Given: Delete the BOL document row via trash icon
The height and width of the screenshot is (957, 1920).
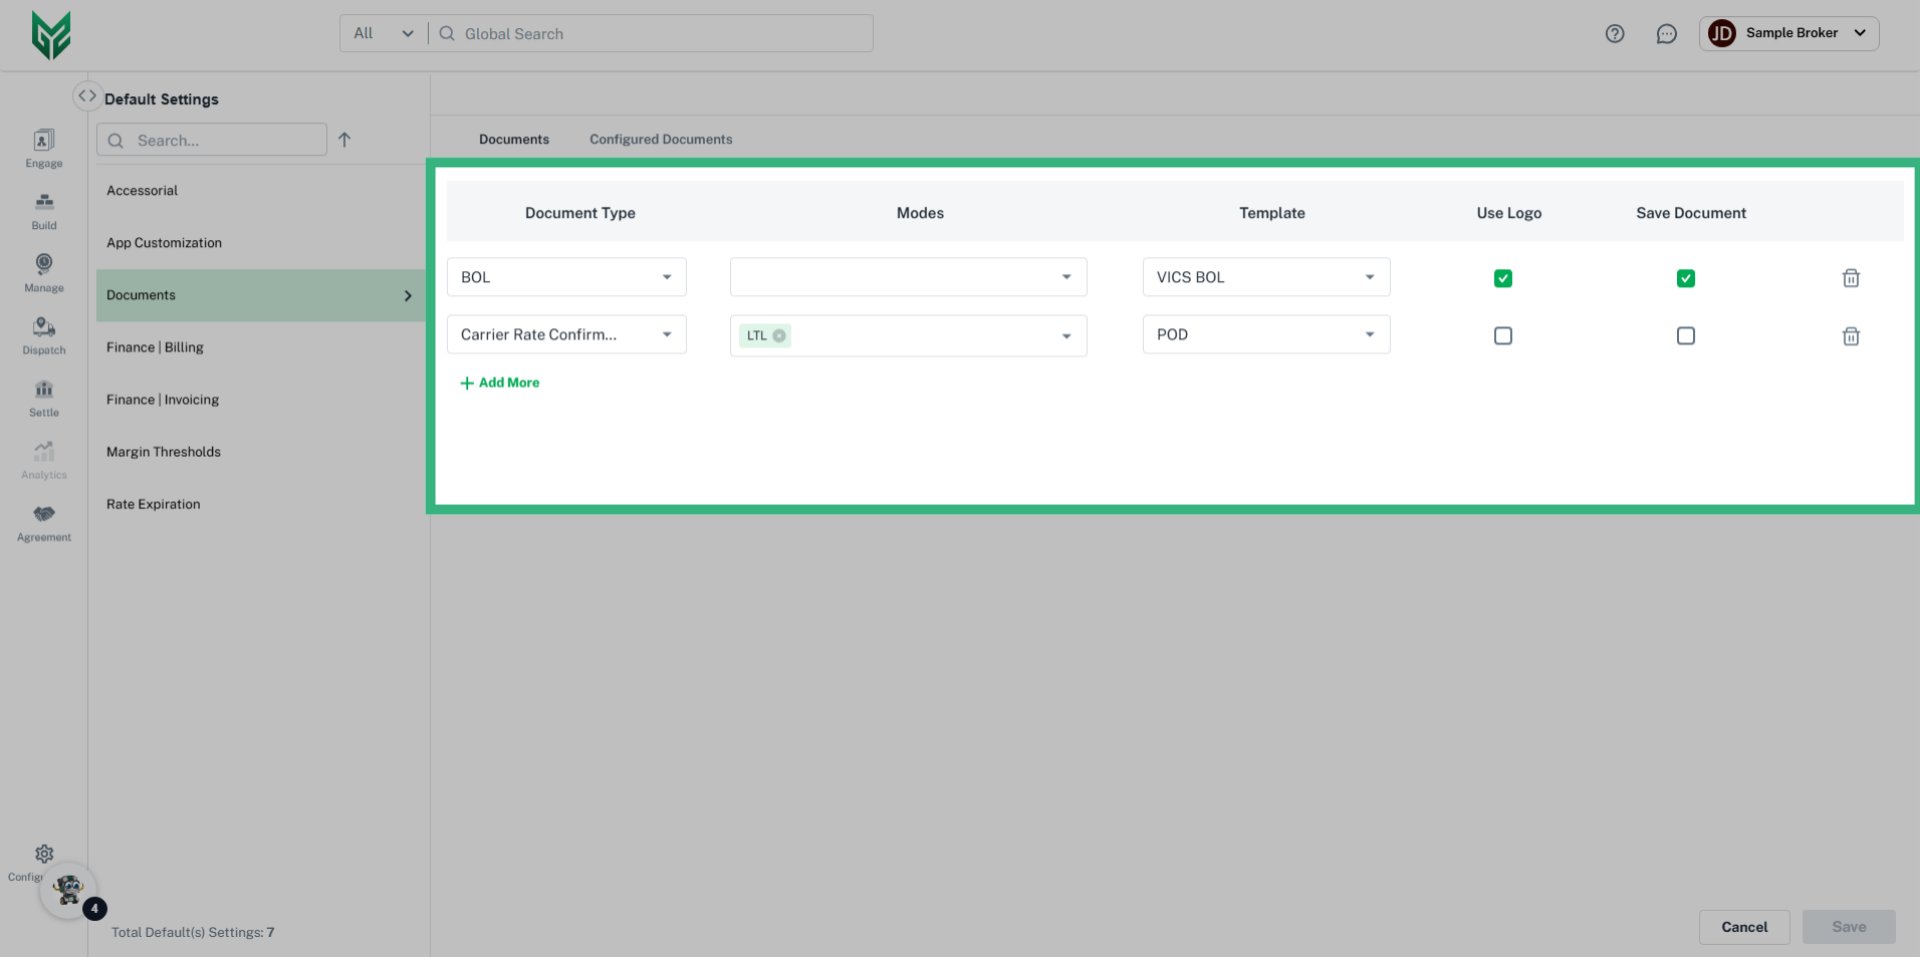Looking at the screenshot, I should point(1851,278).
